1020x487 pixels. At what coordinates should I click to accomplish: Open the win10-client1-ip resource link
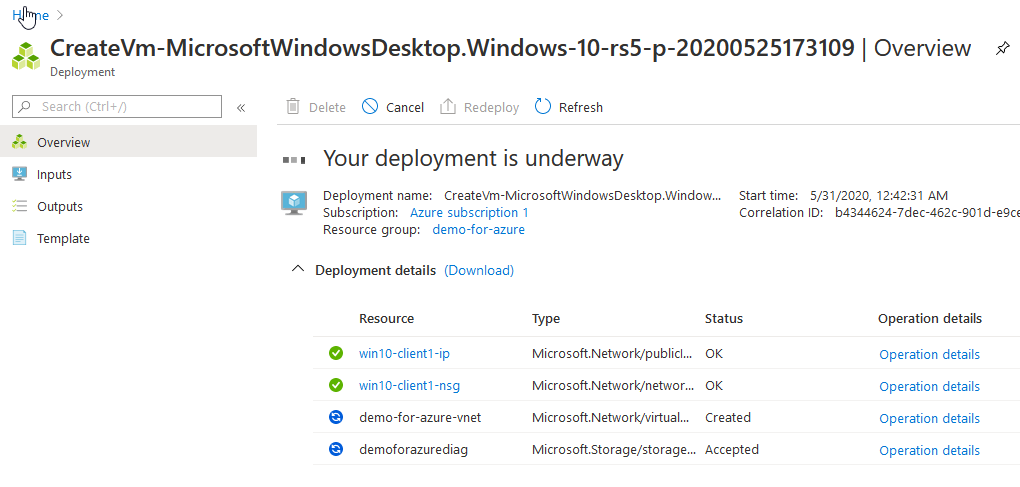[405, 354]
